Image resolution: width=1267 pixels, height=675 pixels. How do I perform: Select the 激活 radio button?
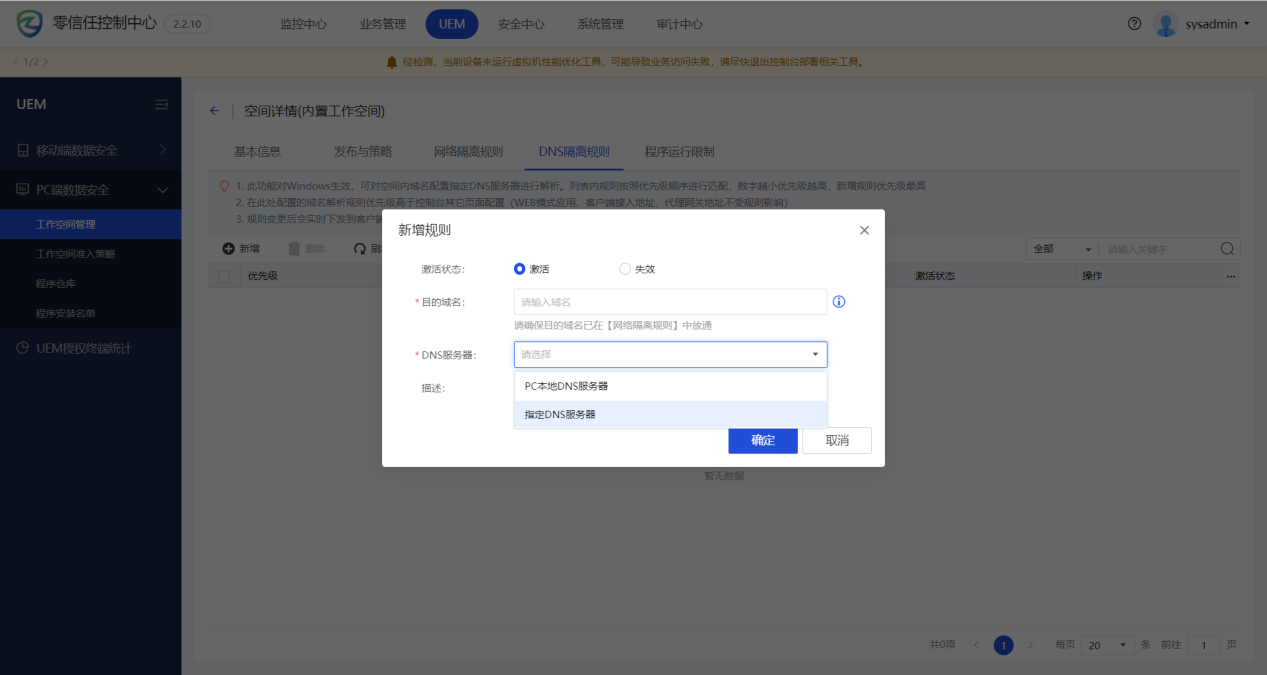(x=520, y=269)
